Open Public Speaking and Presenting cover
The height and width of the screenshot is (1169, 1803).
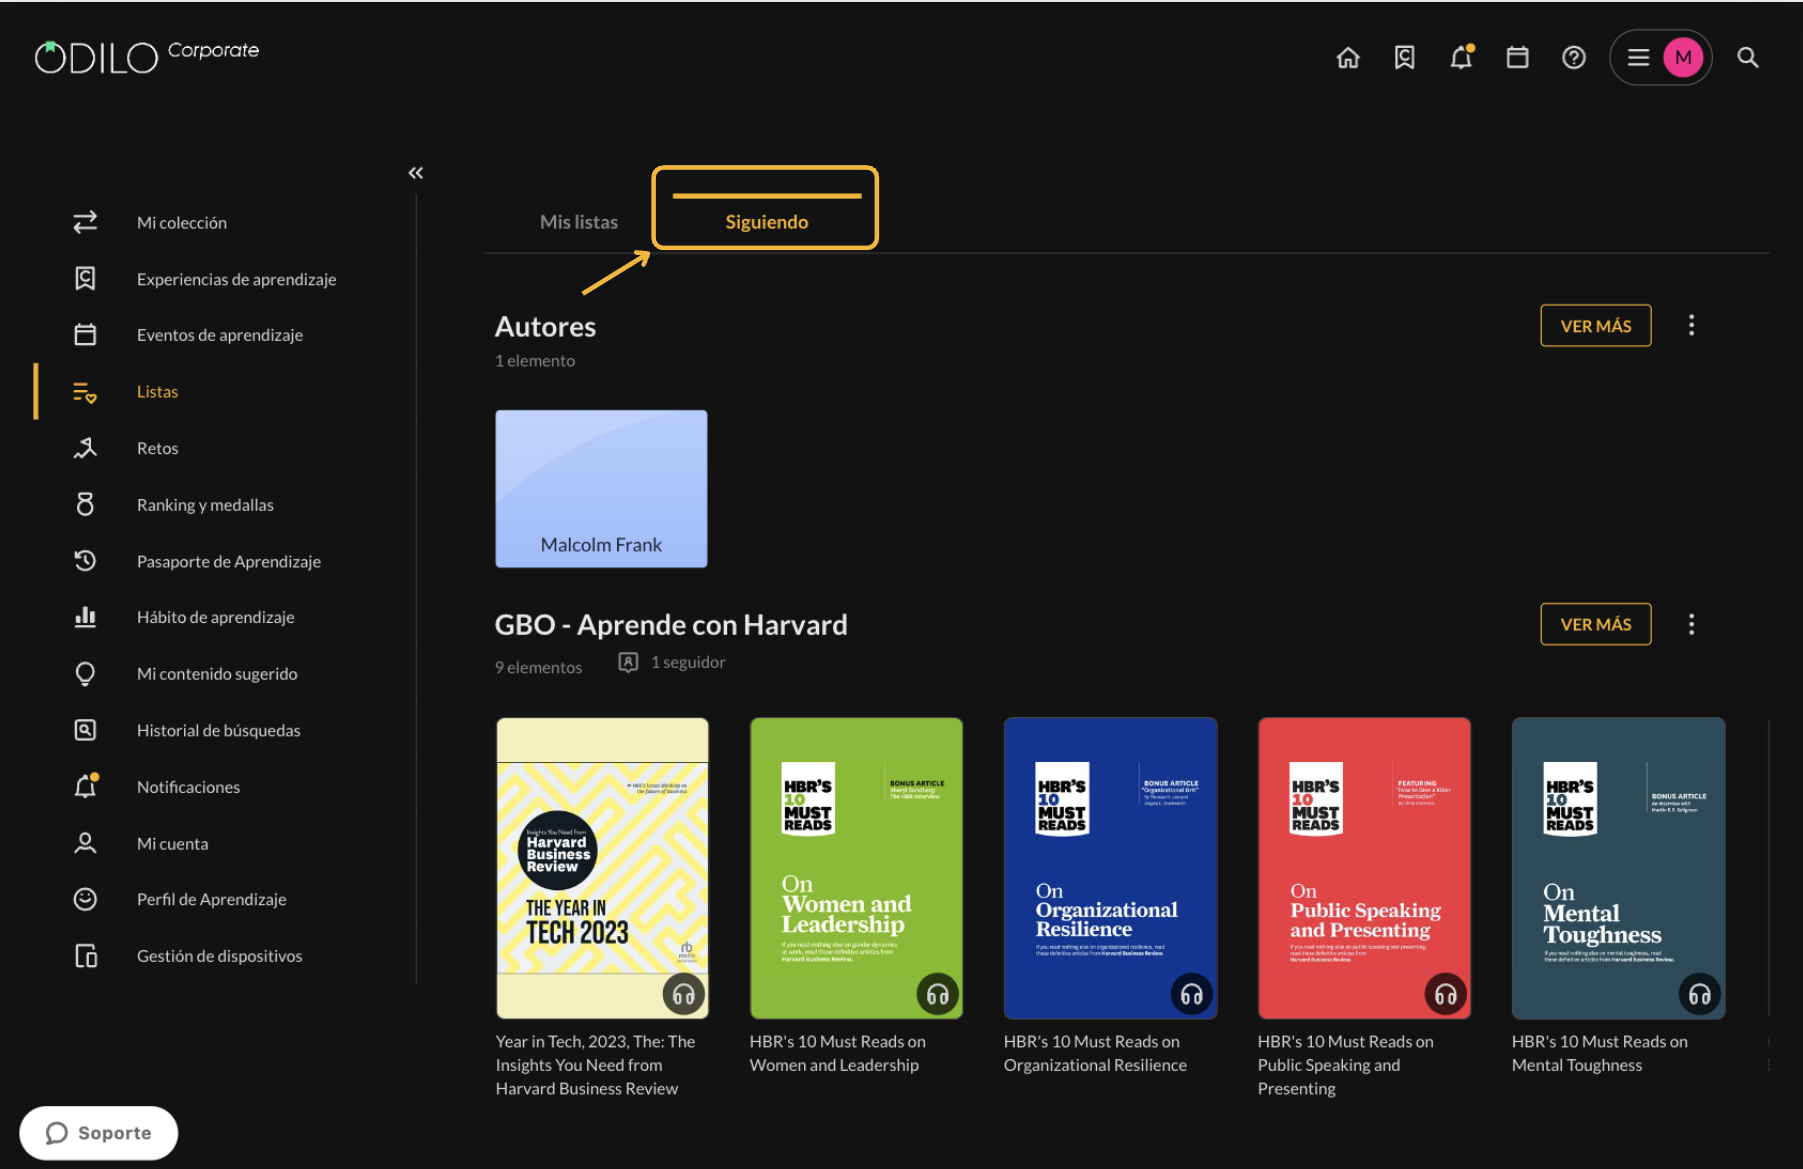click(x=1364, y=868)
